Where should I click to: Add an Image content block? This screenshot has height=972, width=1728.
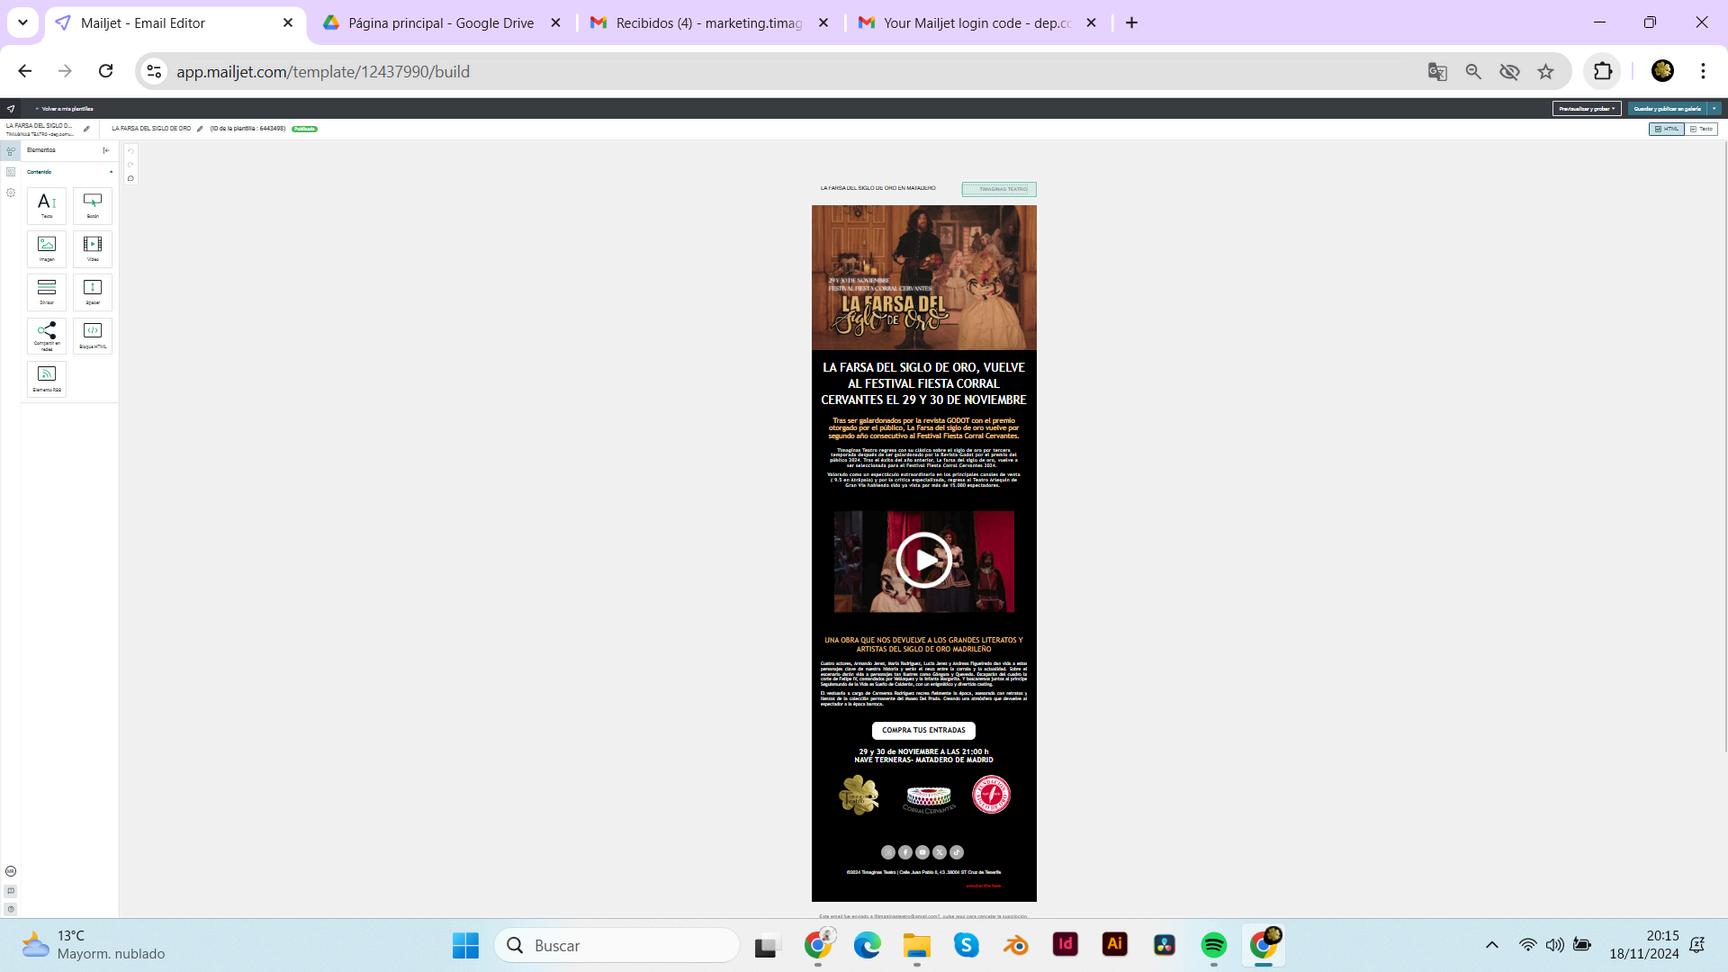(x=47, y=248)
